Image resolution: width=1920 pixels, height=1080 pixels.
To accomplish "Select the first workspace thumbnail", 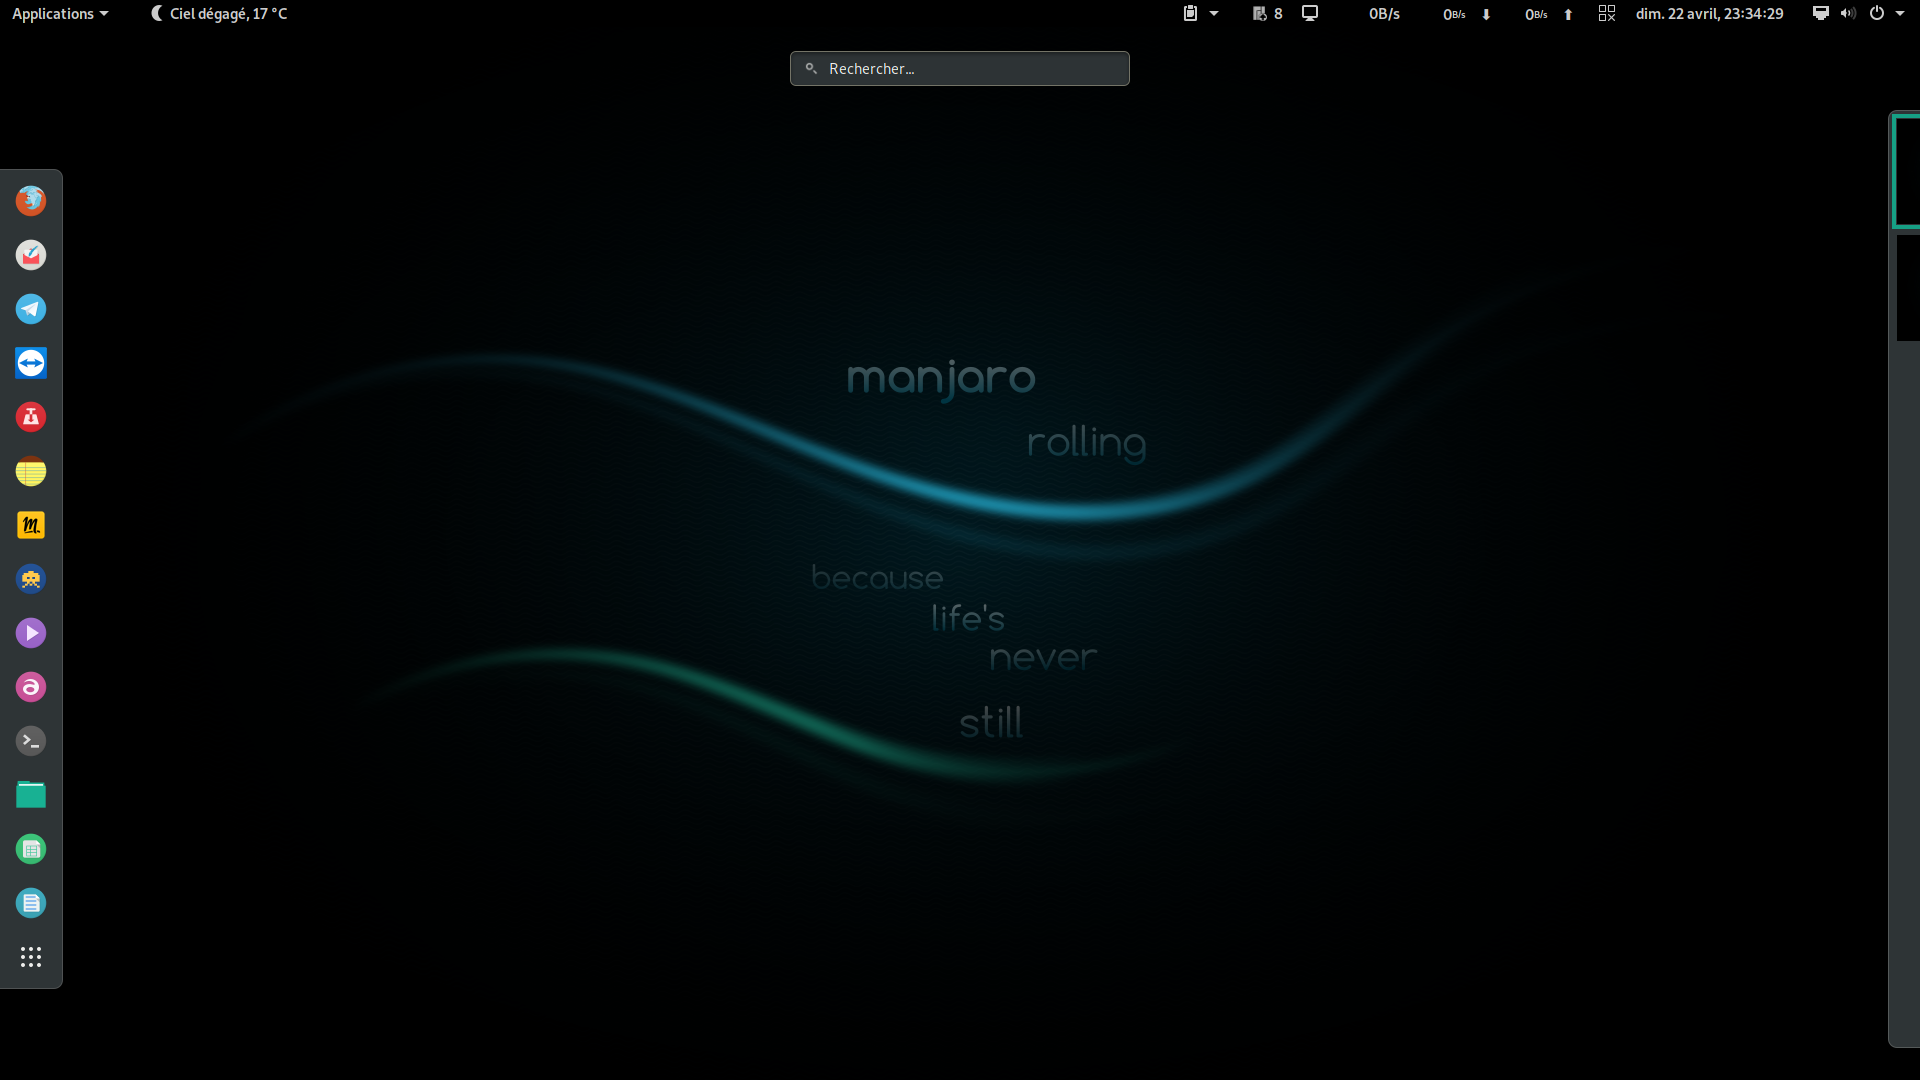I will [1906, 171].
